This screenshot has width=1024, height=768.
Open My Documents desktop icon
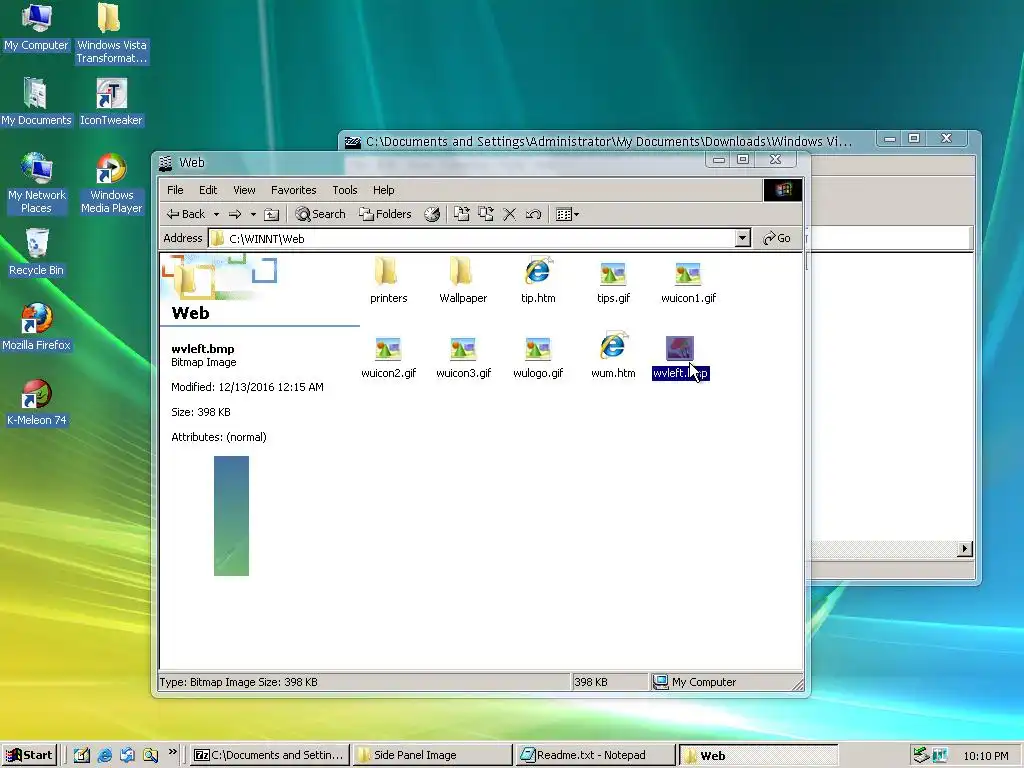click(37, 102)
